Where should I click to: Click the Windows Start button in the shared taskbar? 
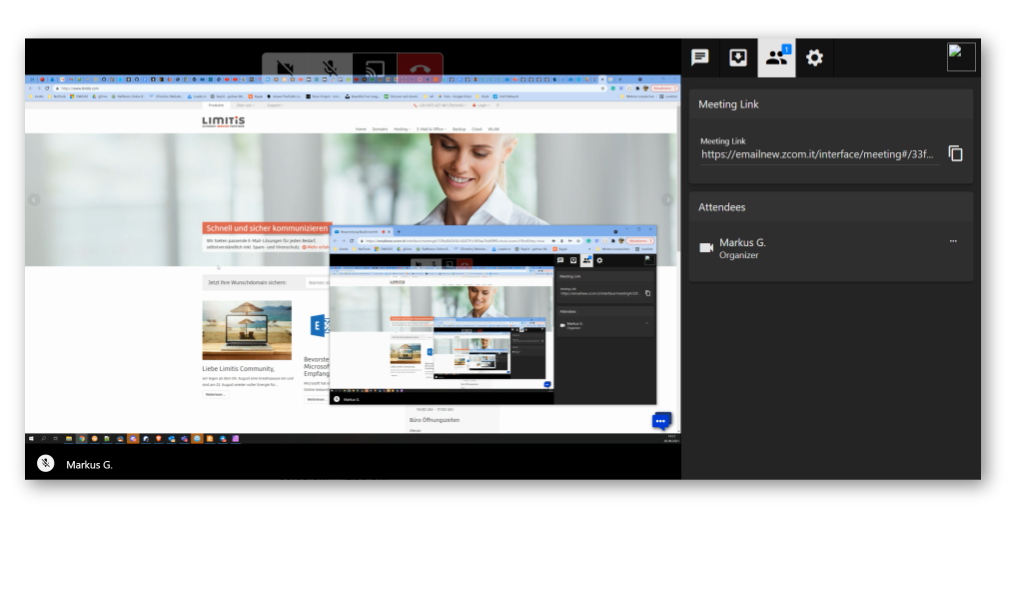click(31, 439)
